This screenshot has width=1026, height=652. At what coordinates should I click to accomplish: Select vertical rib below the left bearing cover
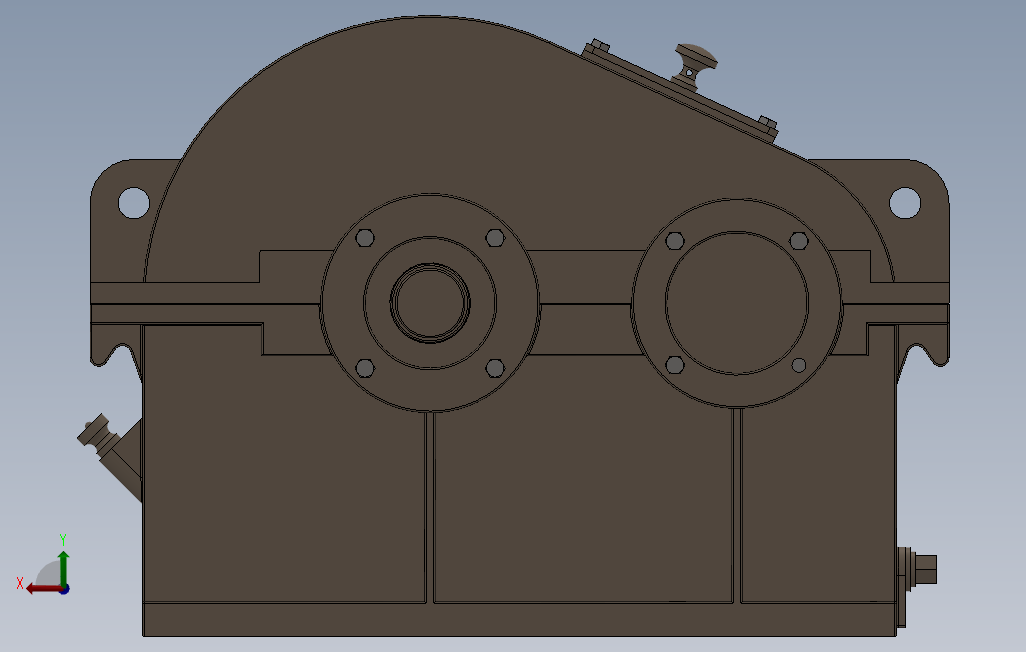point(430,507)
